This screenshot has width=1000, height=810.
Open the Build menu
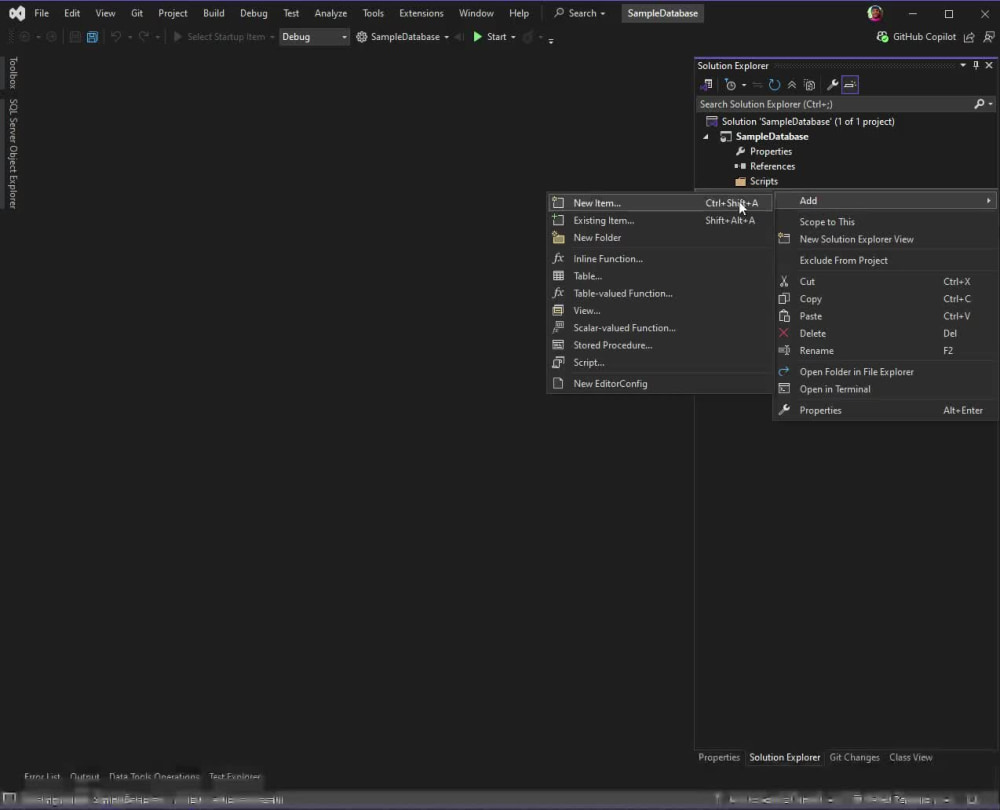[214, 13]
